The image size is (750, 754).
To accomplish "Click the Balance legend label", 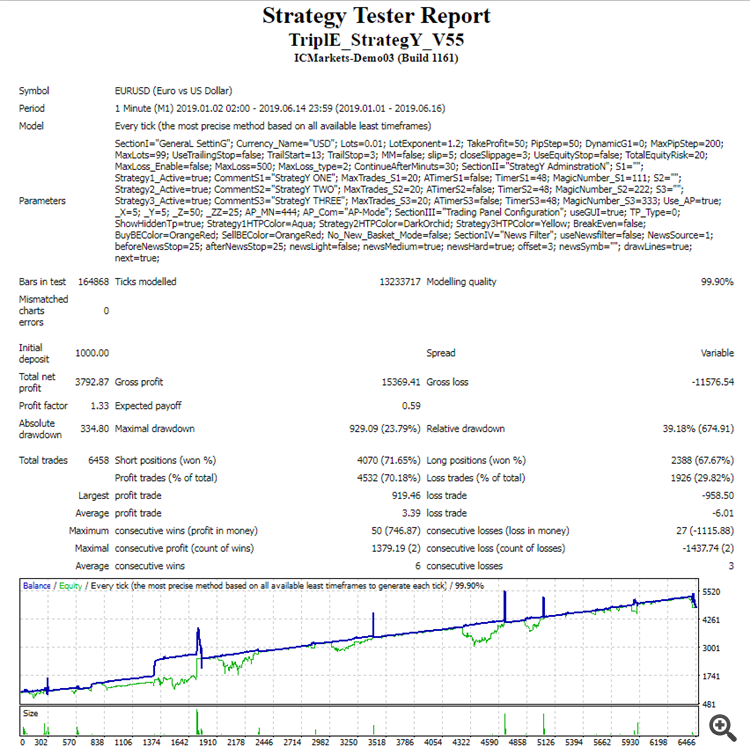I will coord(37,586).
